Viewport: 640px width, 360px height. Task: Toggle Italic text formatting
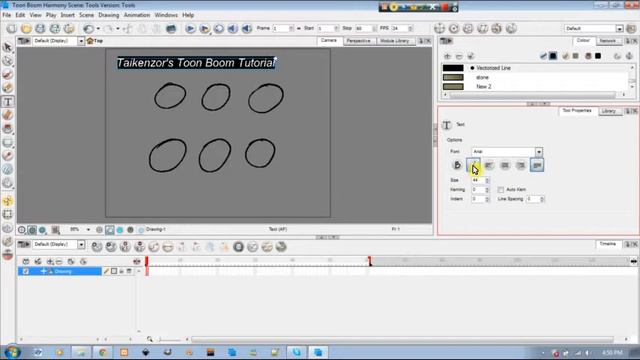pos(473,165)
